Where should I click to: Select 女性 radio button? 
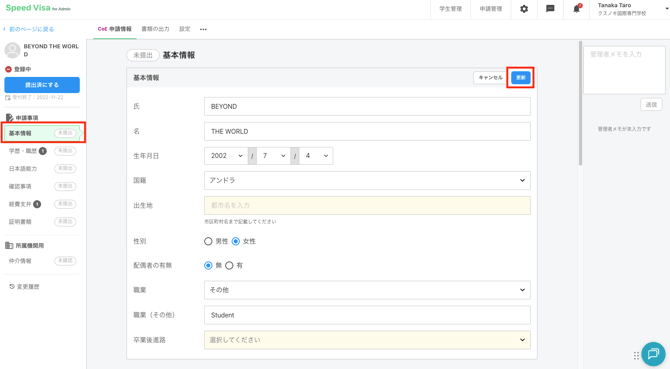coord(235,241)
